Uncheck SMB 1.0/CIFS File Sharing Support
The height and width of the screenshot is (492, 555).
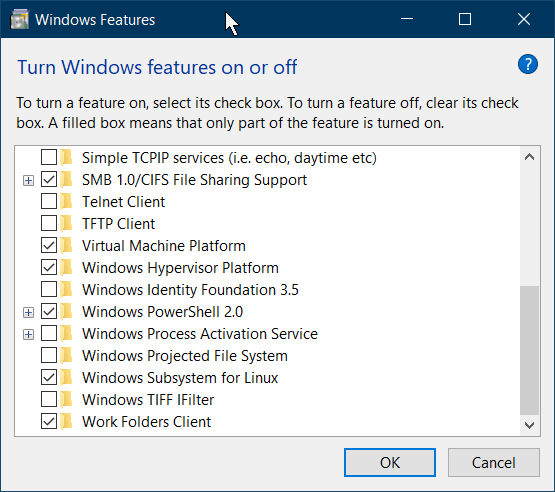click(49, 179)
